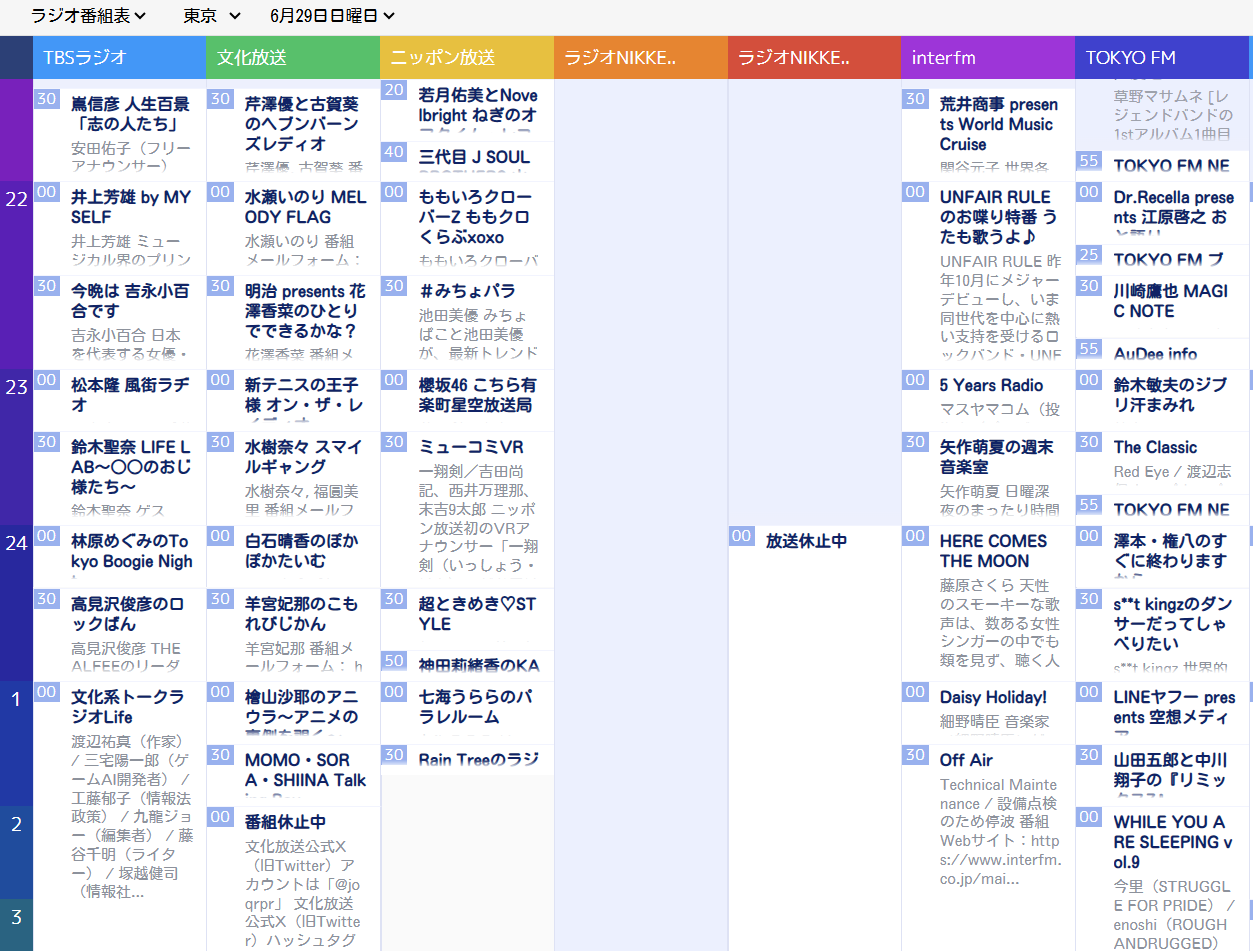Select the 文化放送 station header

click(x=293, y=58)
